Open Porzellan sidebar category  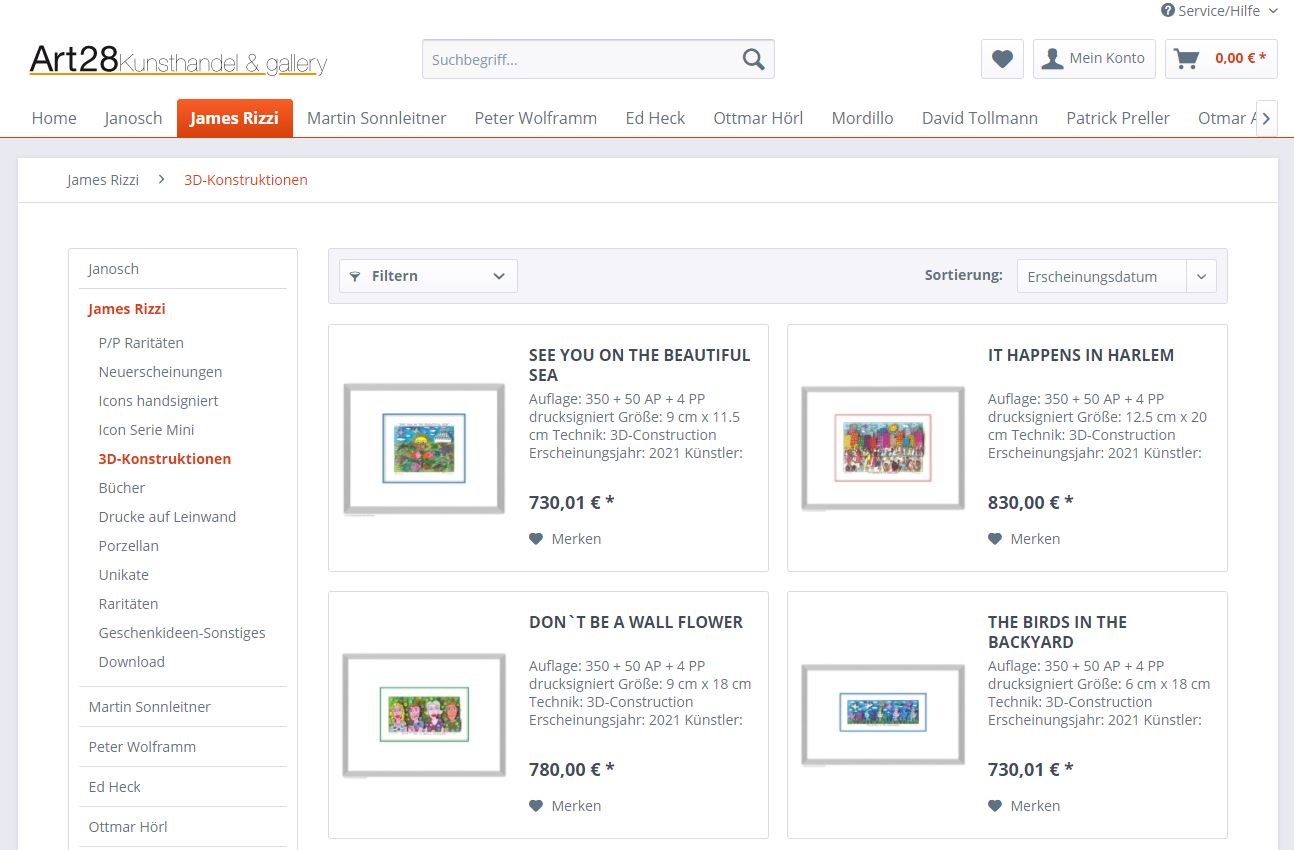128,546
